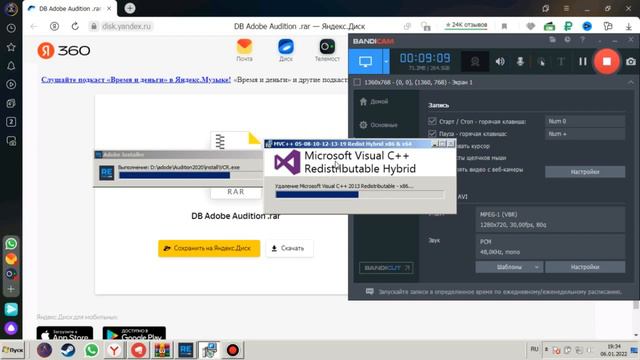640x360 pixels.
Task: Click the ruble extension icon in browser toolbar
Action: pyautogui.click(x=568, y=26)
